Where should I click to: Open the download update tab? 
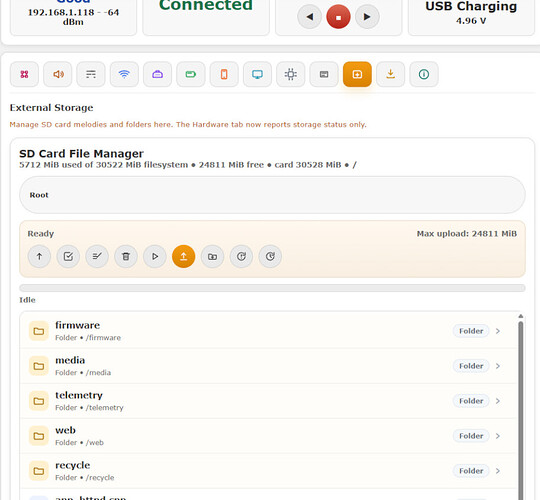tap(391, 74)
